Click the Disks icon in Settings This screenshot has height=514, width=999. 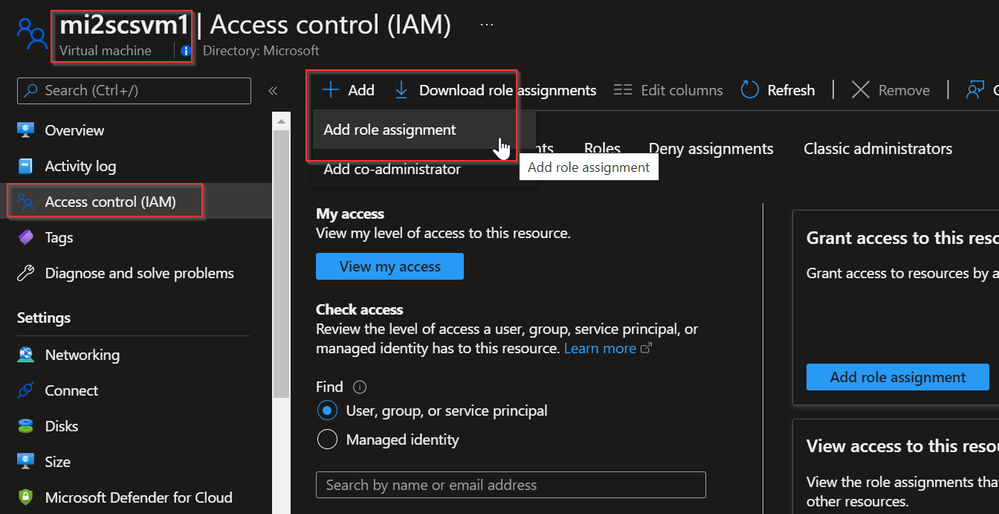(25, 426)
